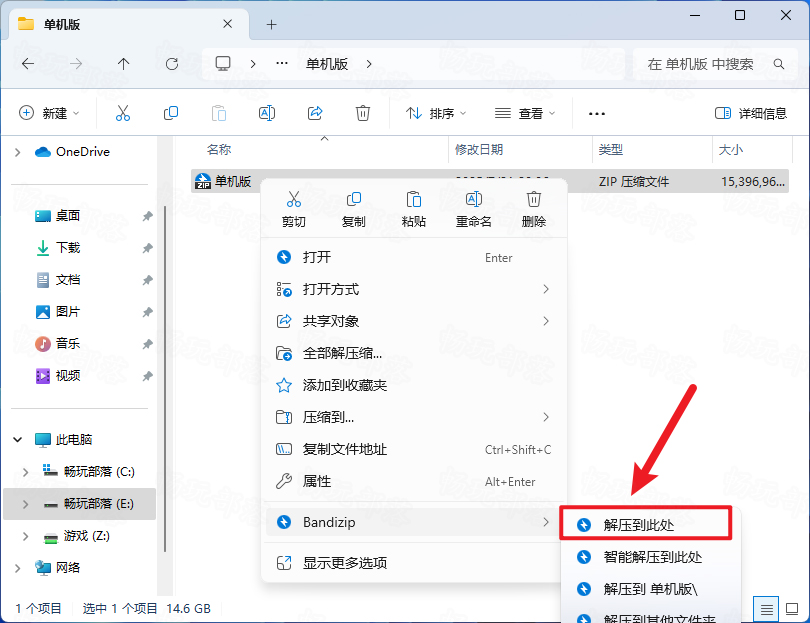Screen dimensions: 810x623
Task: Click the 在 单机版 中搜索 search box
Action: (714, 64)
